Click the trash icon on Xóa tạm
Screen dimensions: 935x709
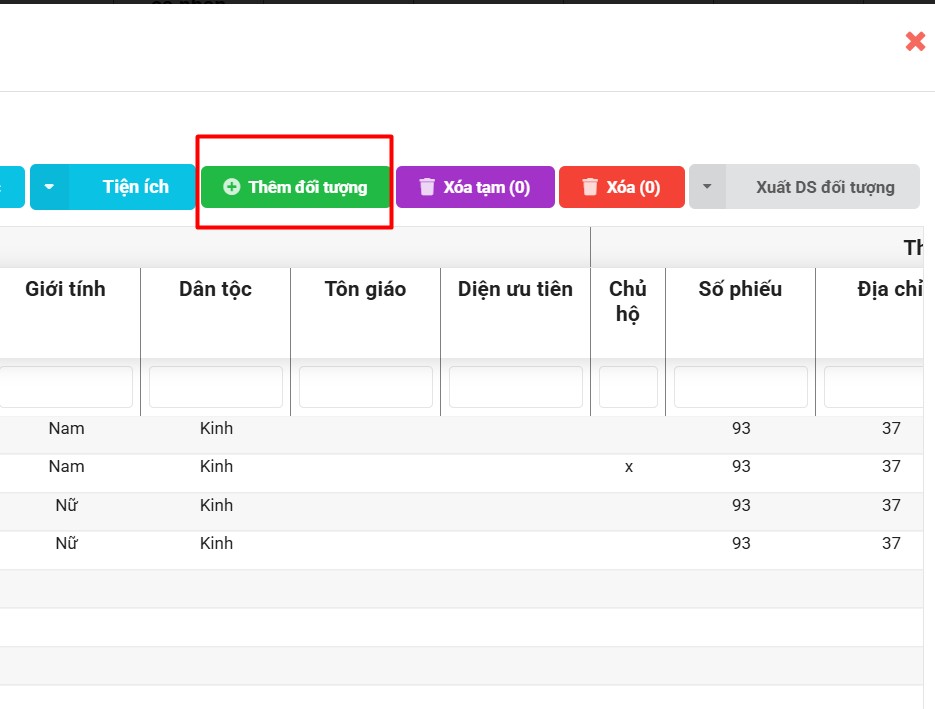(427, 187)
